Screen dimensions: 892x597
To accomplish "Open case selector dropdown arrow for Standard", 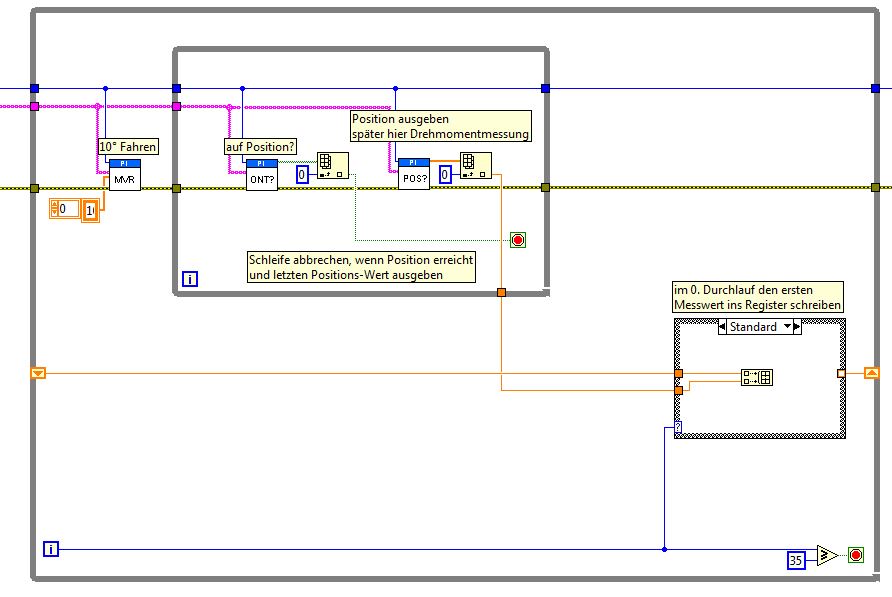I will pos(787,327).
